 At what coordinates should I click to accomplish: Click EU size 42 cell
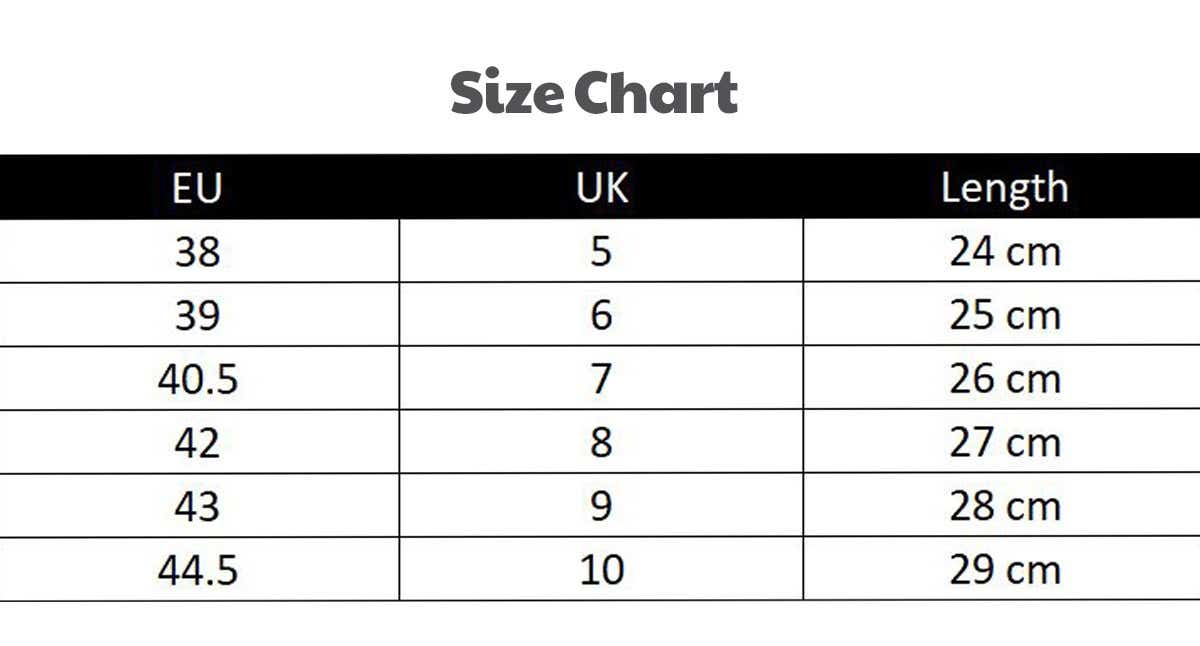197,442
